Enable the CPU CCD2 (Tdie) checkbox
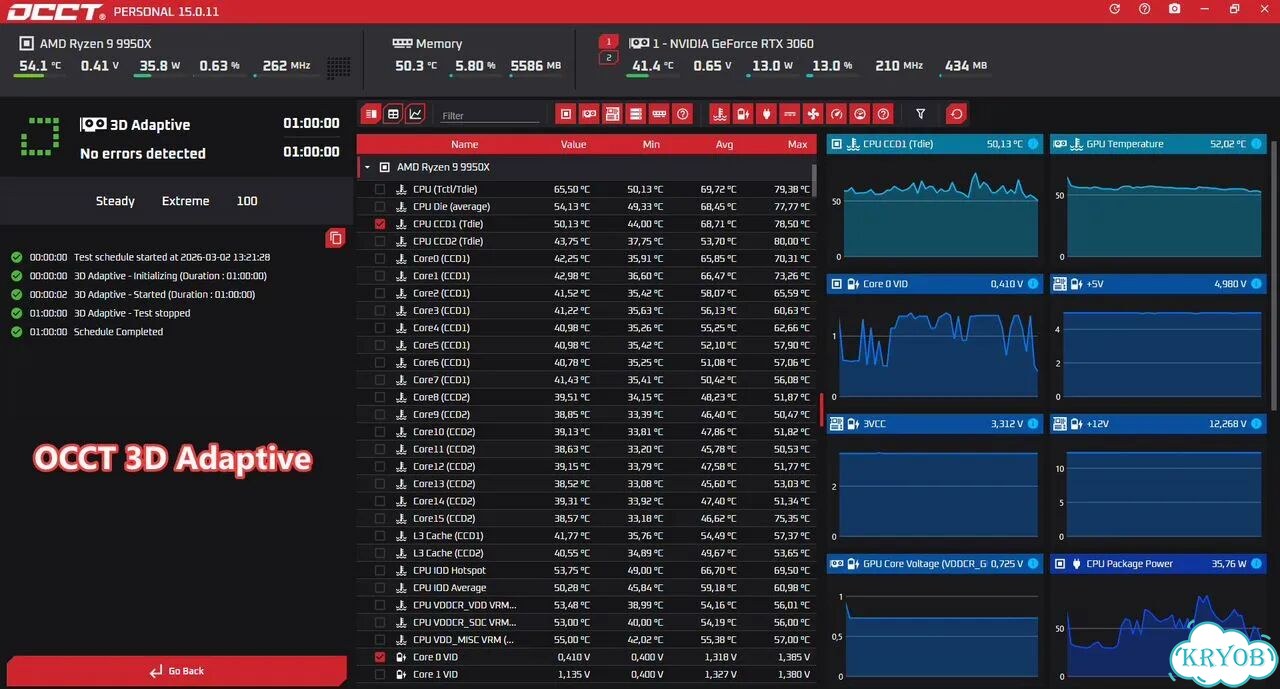This screenshot has width=1280, height=689. point(380,241)
